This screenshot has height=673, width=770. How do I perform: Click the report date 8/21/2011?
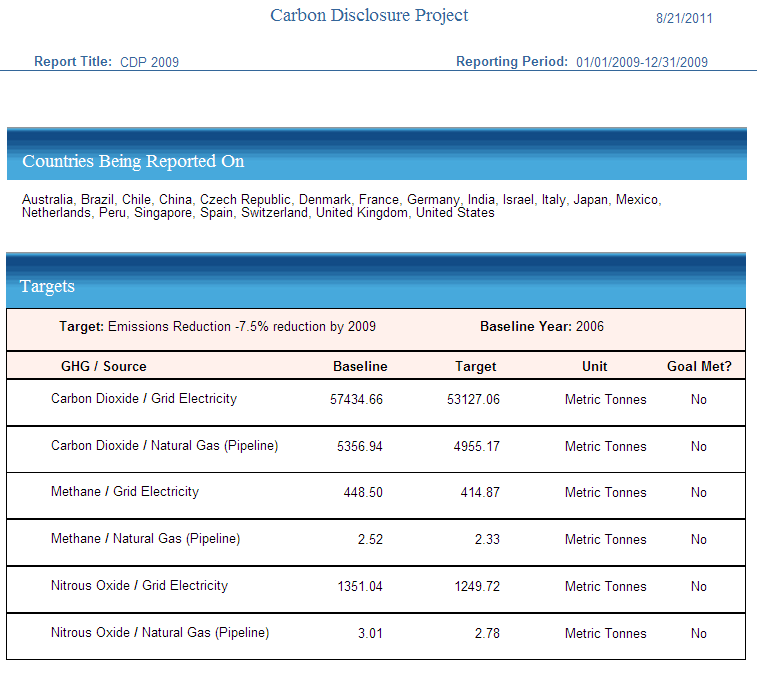tap(684, 19)
